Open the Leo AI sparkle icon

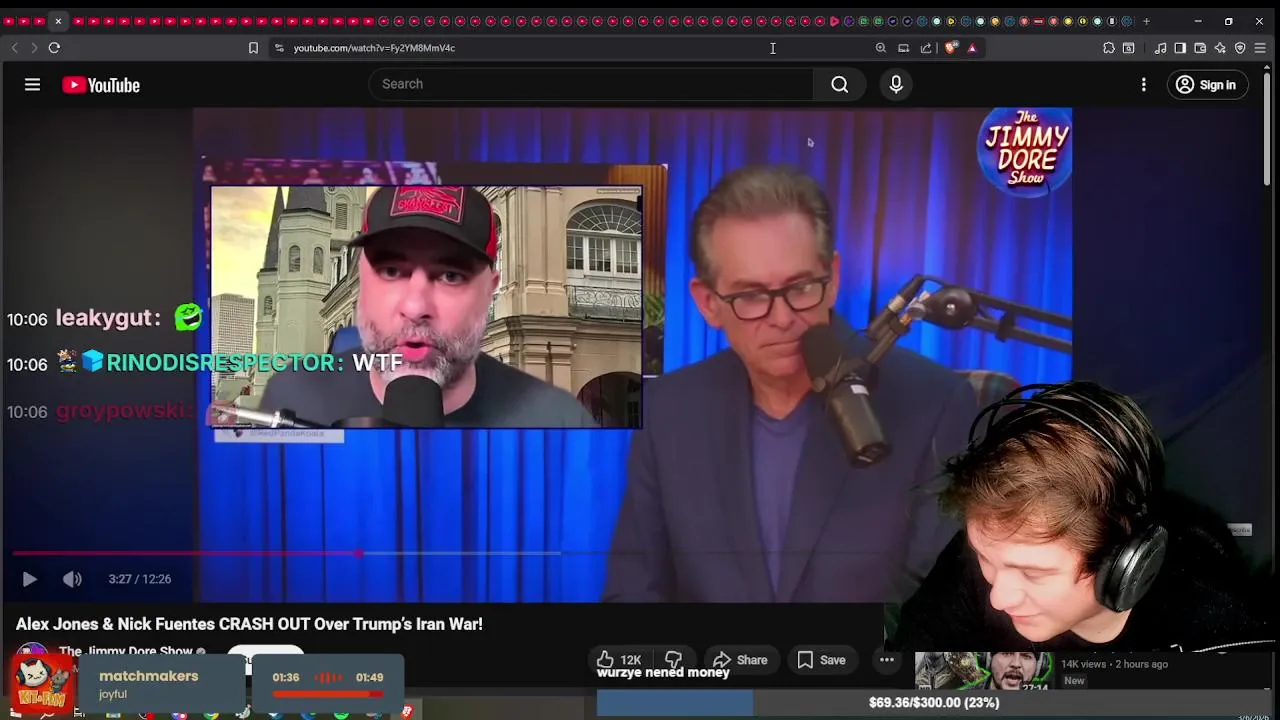click(1220, 48)
